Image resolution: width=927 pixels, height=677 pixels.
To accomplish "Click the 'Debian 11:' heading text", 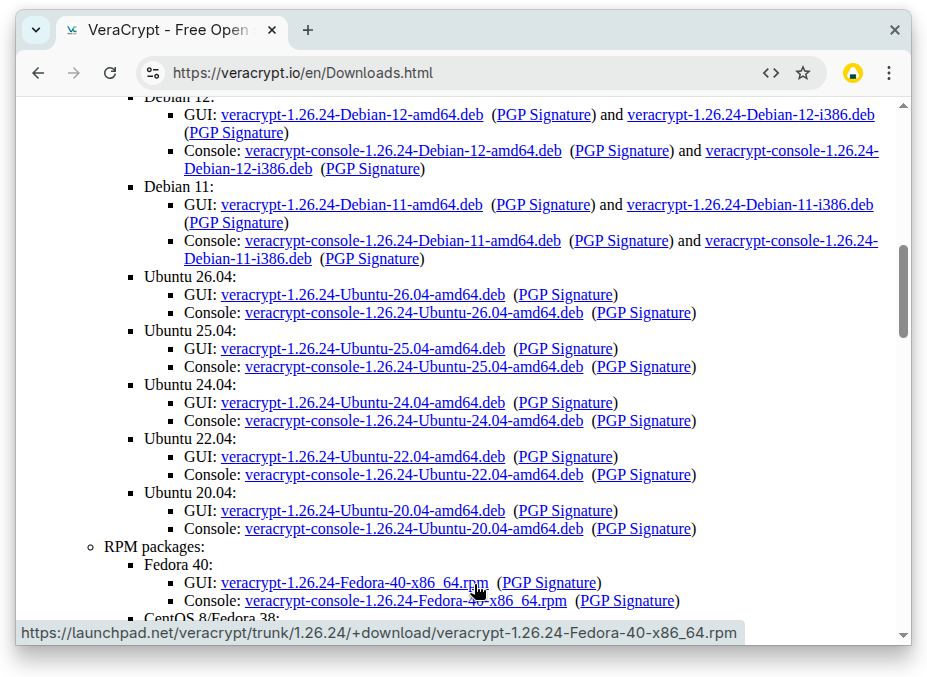I will pyautogui.click(x=179, y=187).
